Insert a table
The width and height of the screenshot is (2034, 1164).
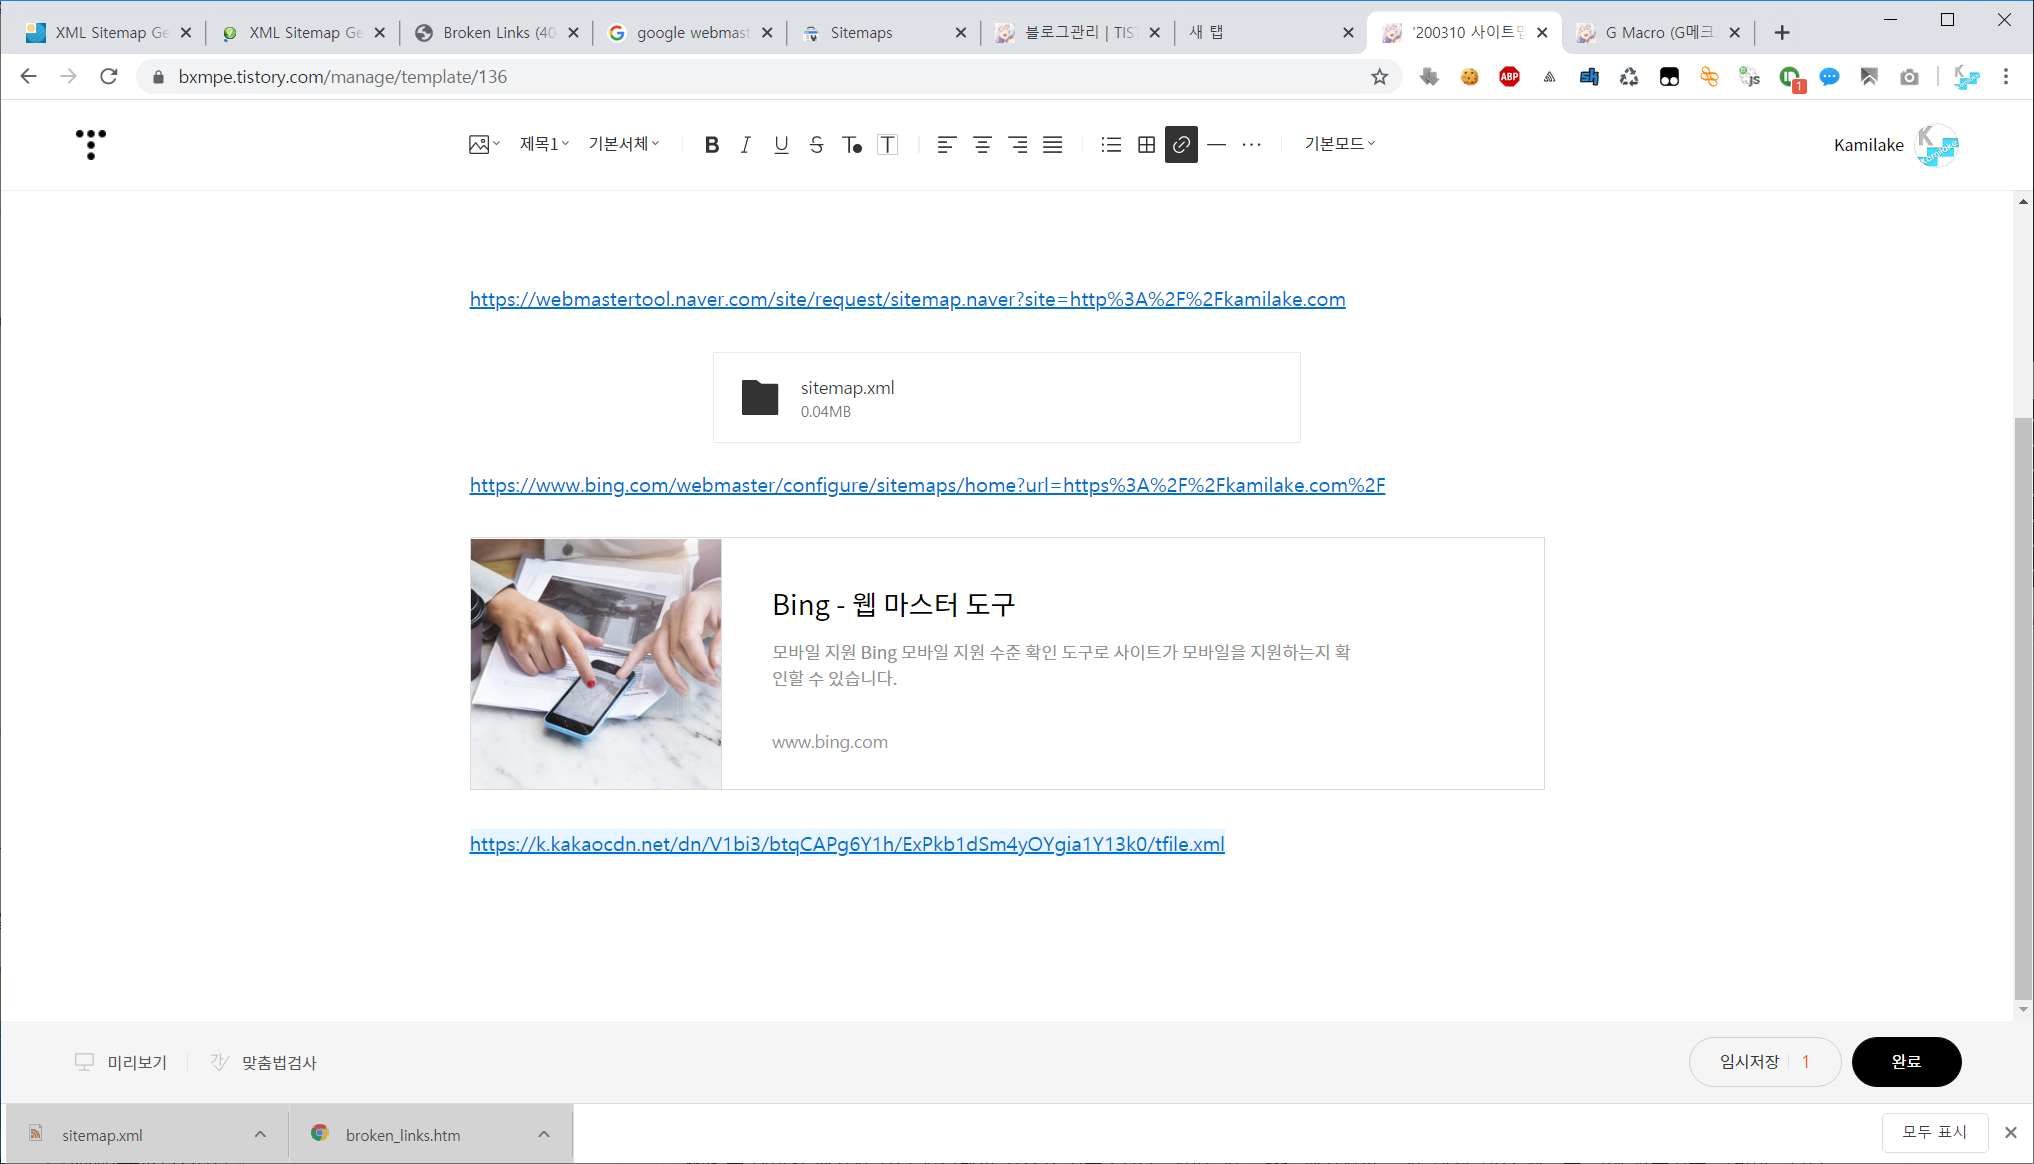[x=1146, y=145]
